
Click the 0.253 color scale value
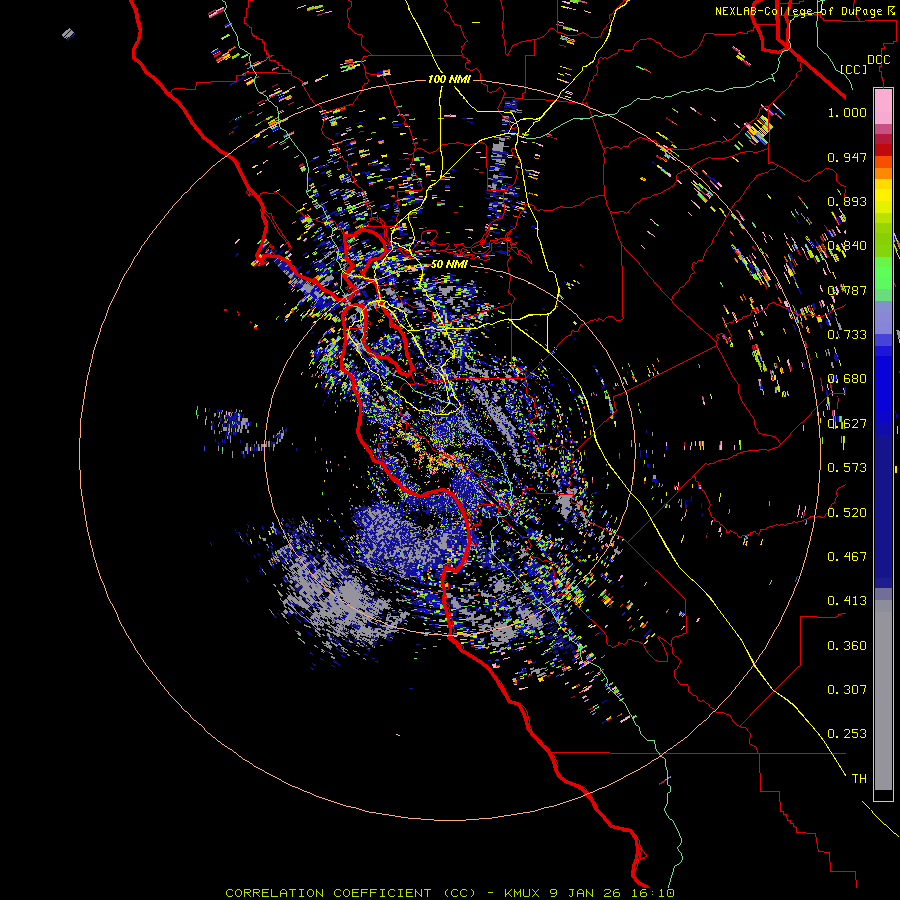tap(847, 734)
